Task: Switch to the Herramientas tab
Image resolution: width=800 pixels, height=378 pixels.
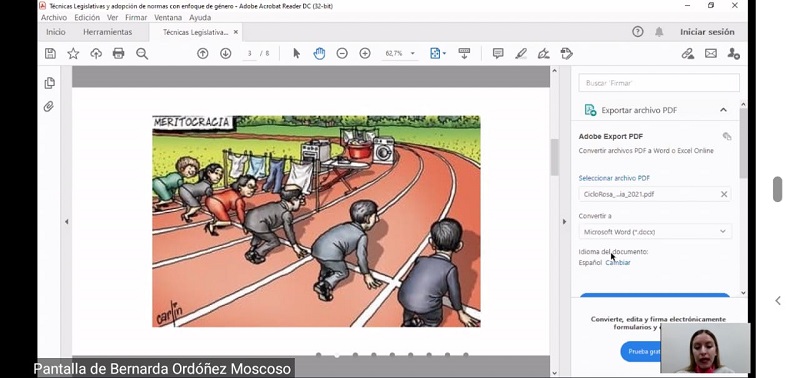Action: pos(108,32)
